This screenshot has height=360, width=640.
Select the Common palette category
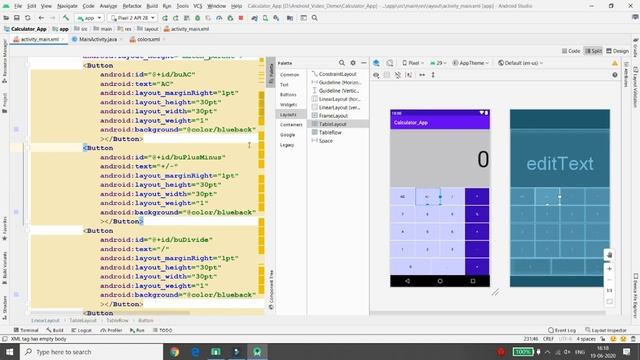(x=289, y=75)
